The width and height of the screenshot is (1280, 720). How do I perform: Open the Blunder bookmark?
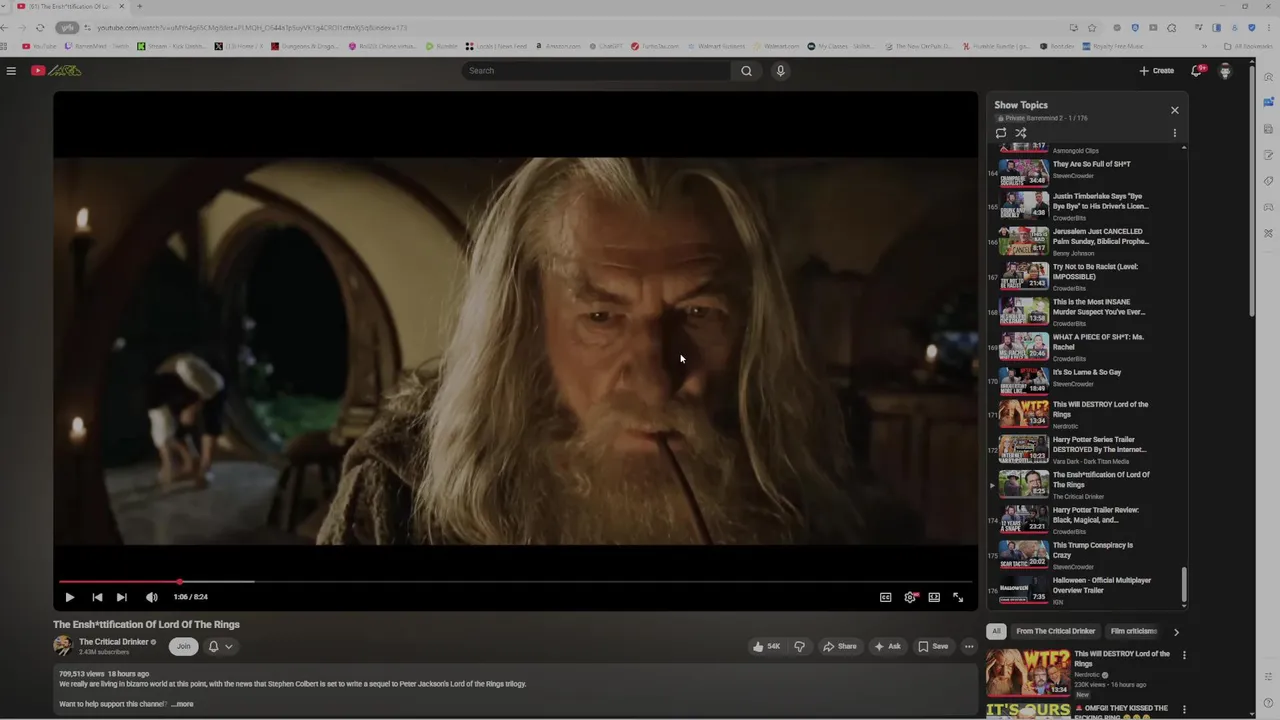[x=441, y=46]
